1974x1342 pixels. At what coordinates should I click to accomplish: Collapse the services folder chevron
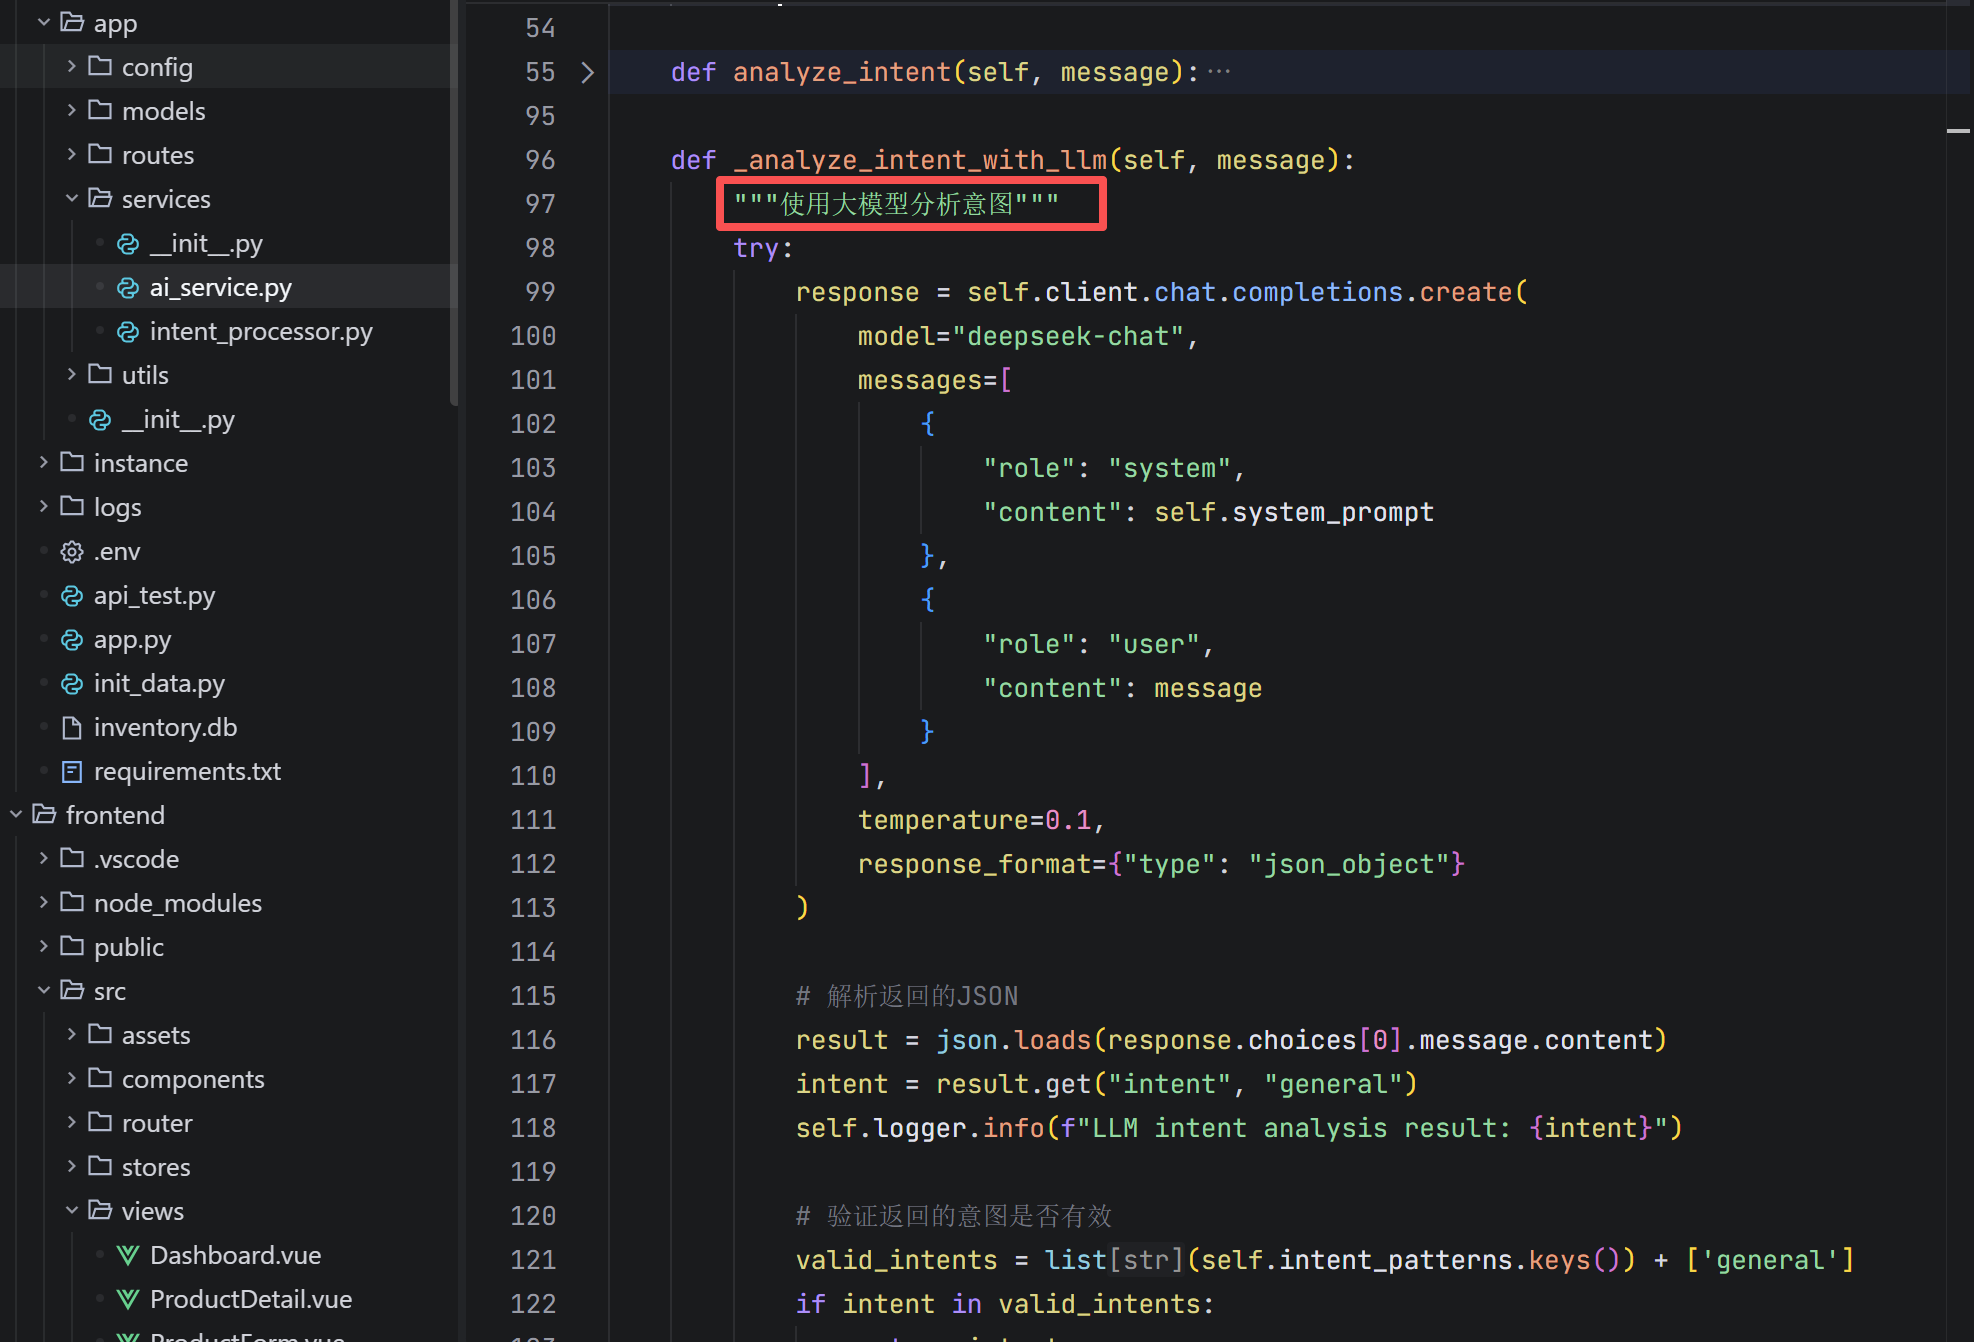point(72,199)
